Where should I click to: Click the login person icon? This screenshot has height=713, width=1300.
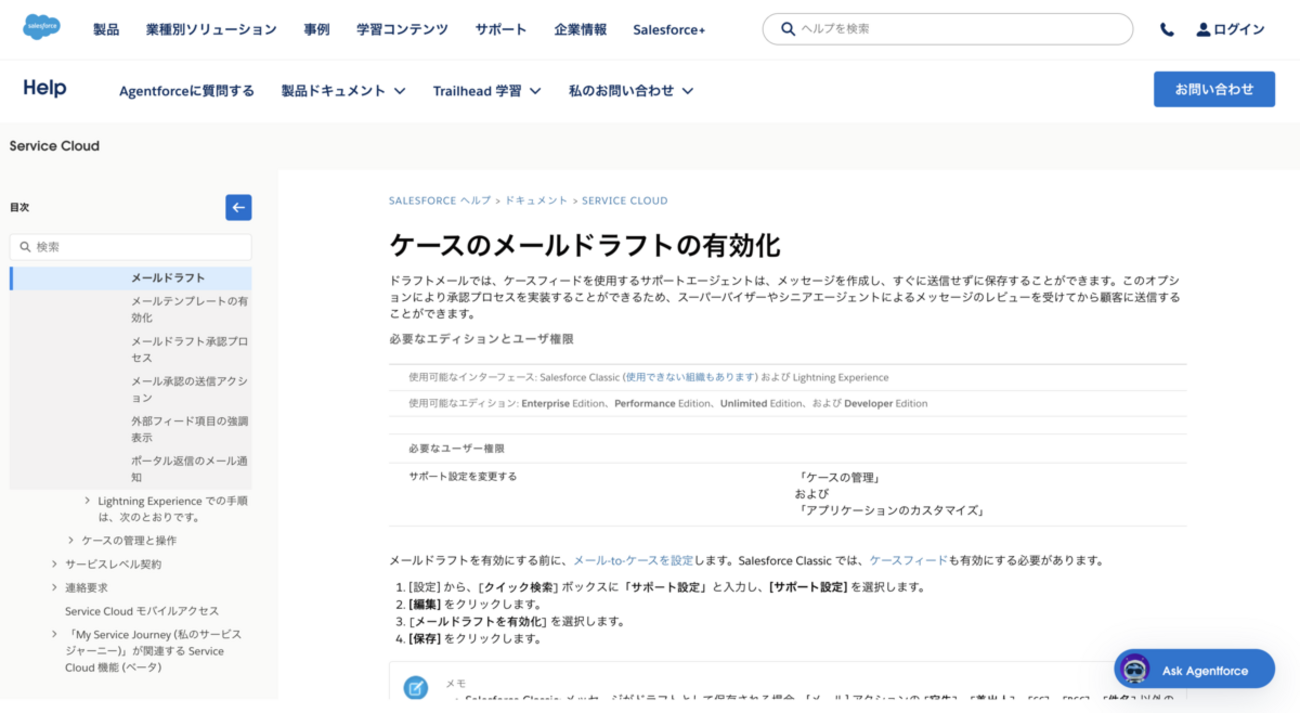coord(1203,30)
